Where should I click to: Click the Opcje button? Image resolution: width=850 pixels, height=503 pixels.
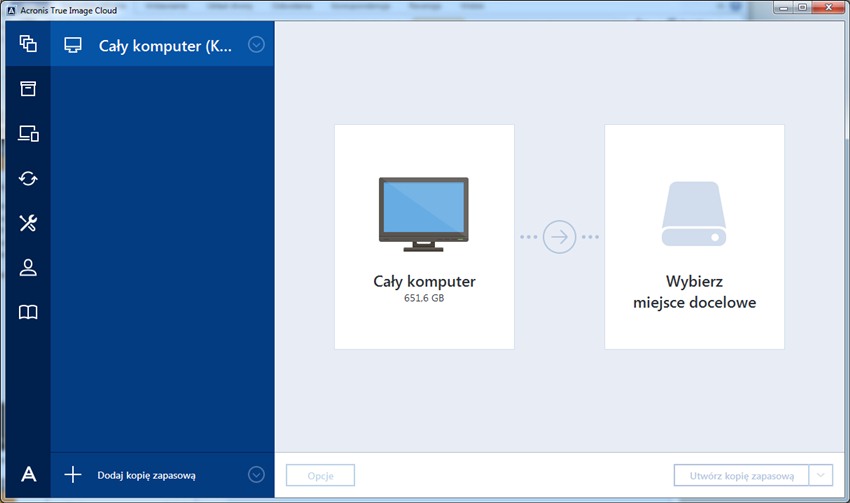click(x=320, y=475)
